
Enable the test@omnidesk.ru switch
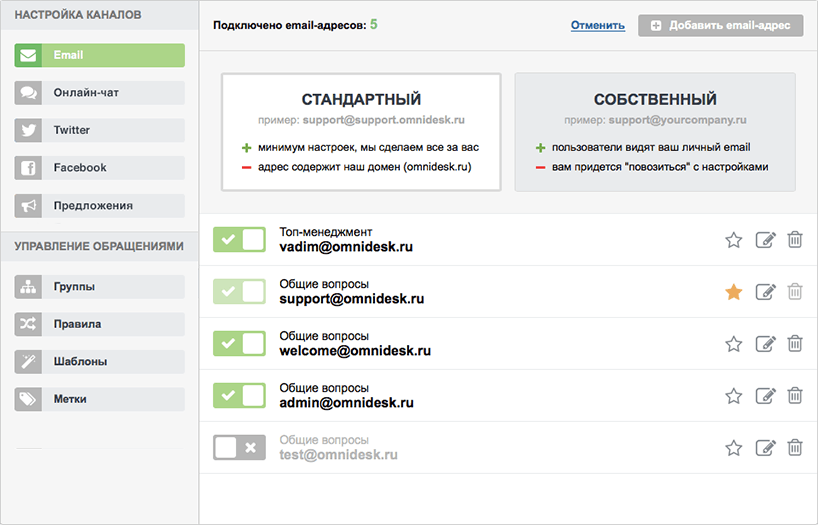coord(239,448)
